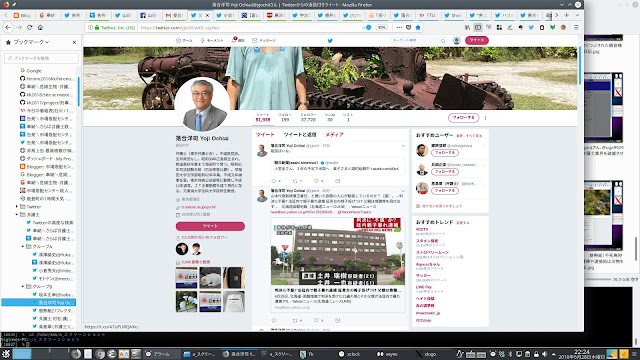Image resolution: width=640 pixels, height=360 pixels.
Task: Open the profile's Tweets tab
Action: click(265, 134)
